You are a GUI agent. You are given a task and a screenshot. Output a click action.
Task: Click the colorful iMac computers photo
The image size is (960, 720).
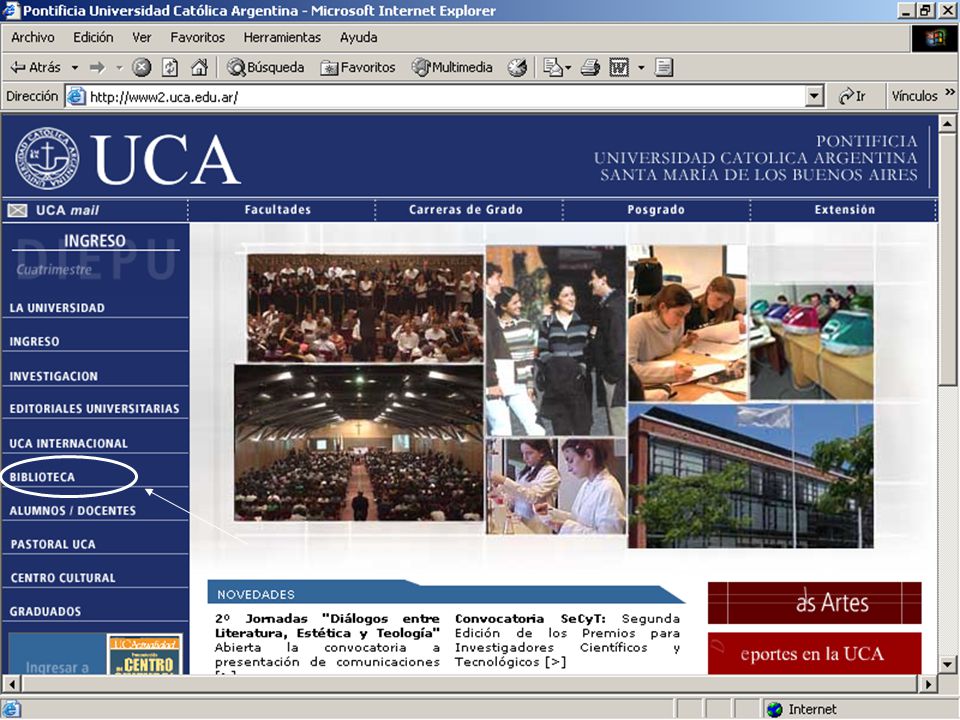point(811,342)
